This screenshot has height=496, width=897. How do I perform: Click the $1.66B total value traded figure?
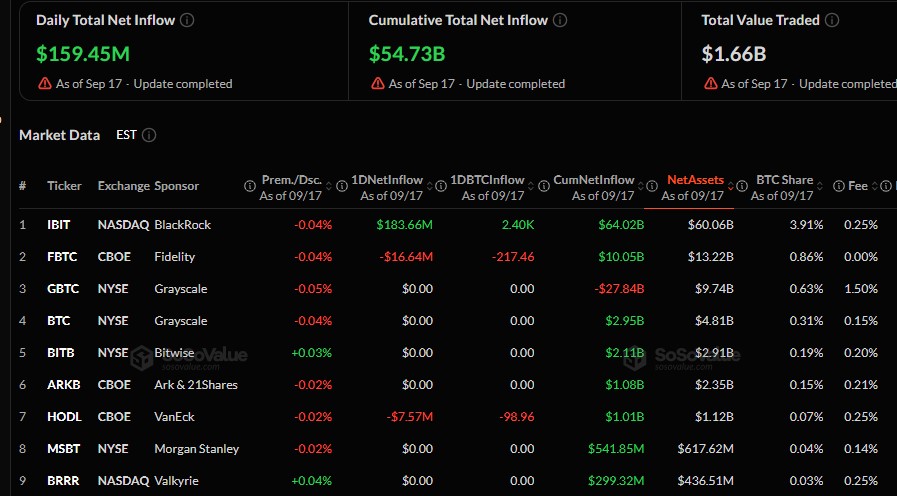(x=734, y=54)
